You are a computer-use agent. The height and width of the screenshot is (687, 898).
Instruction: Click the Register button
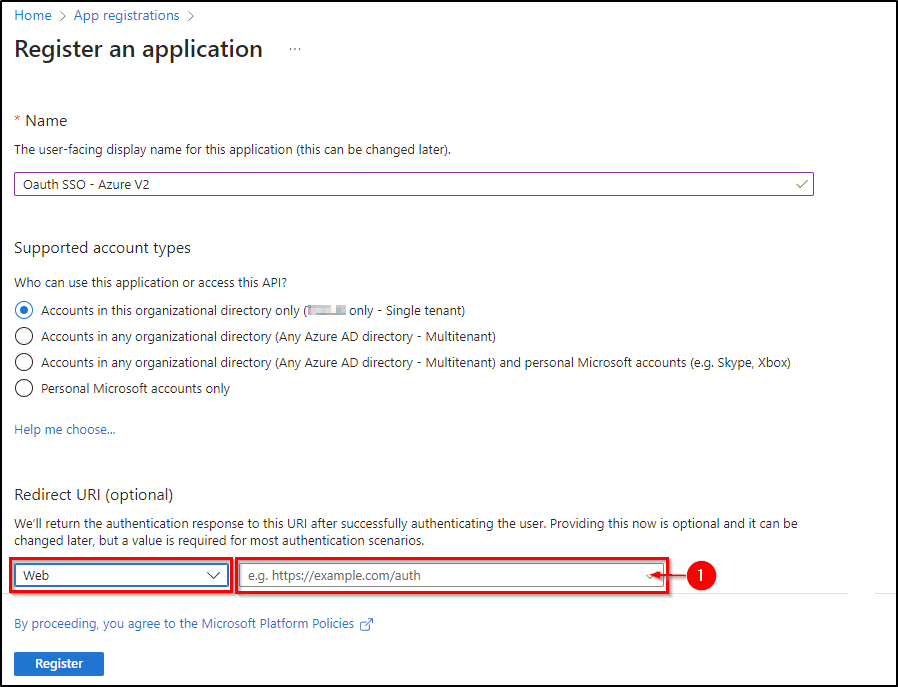tap(58, 663)
